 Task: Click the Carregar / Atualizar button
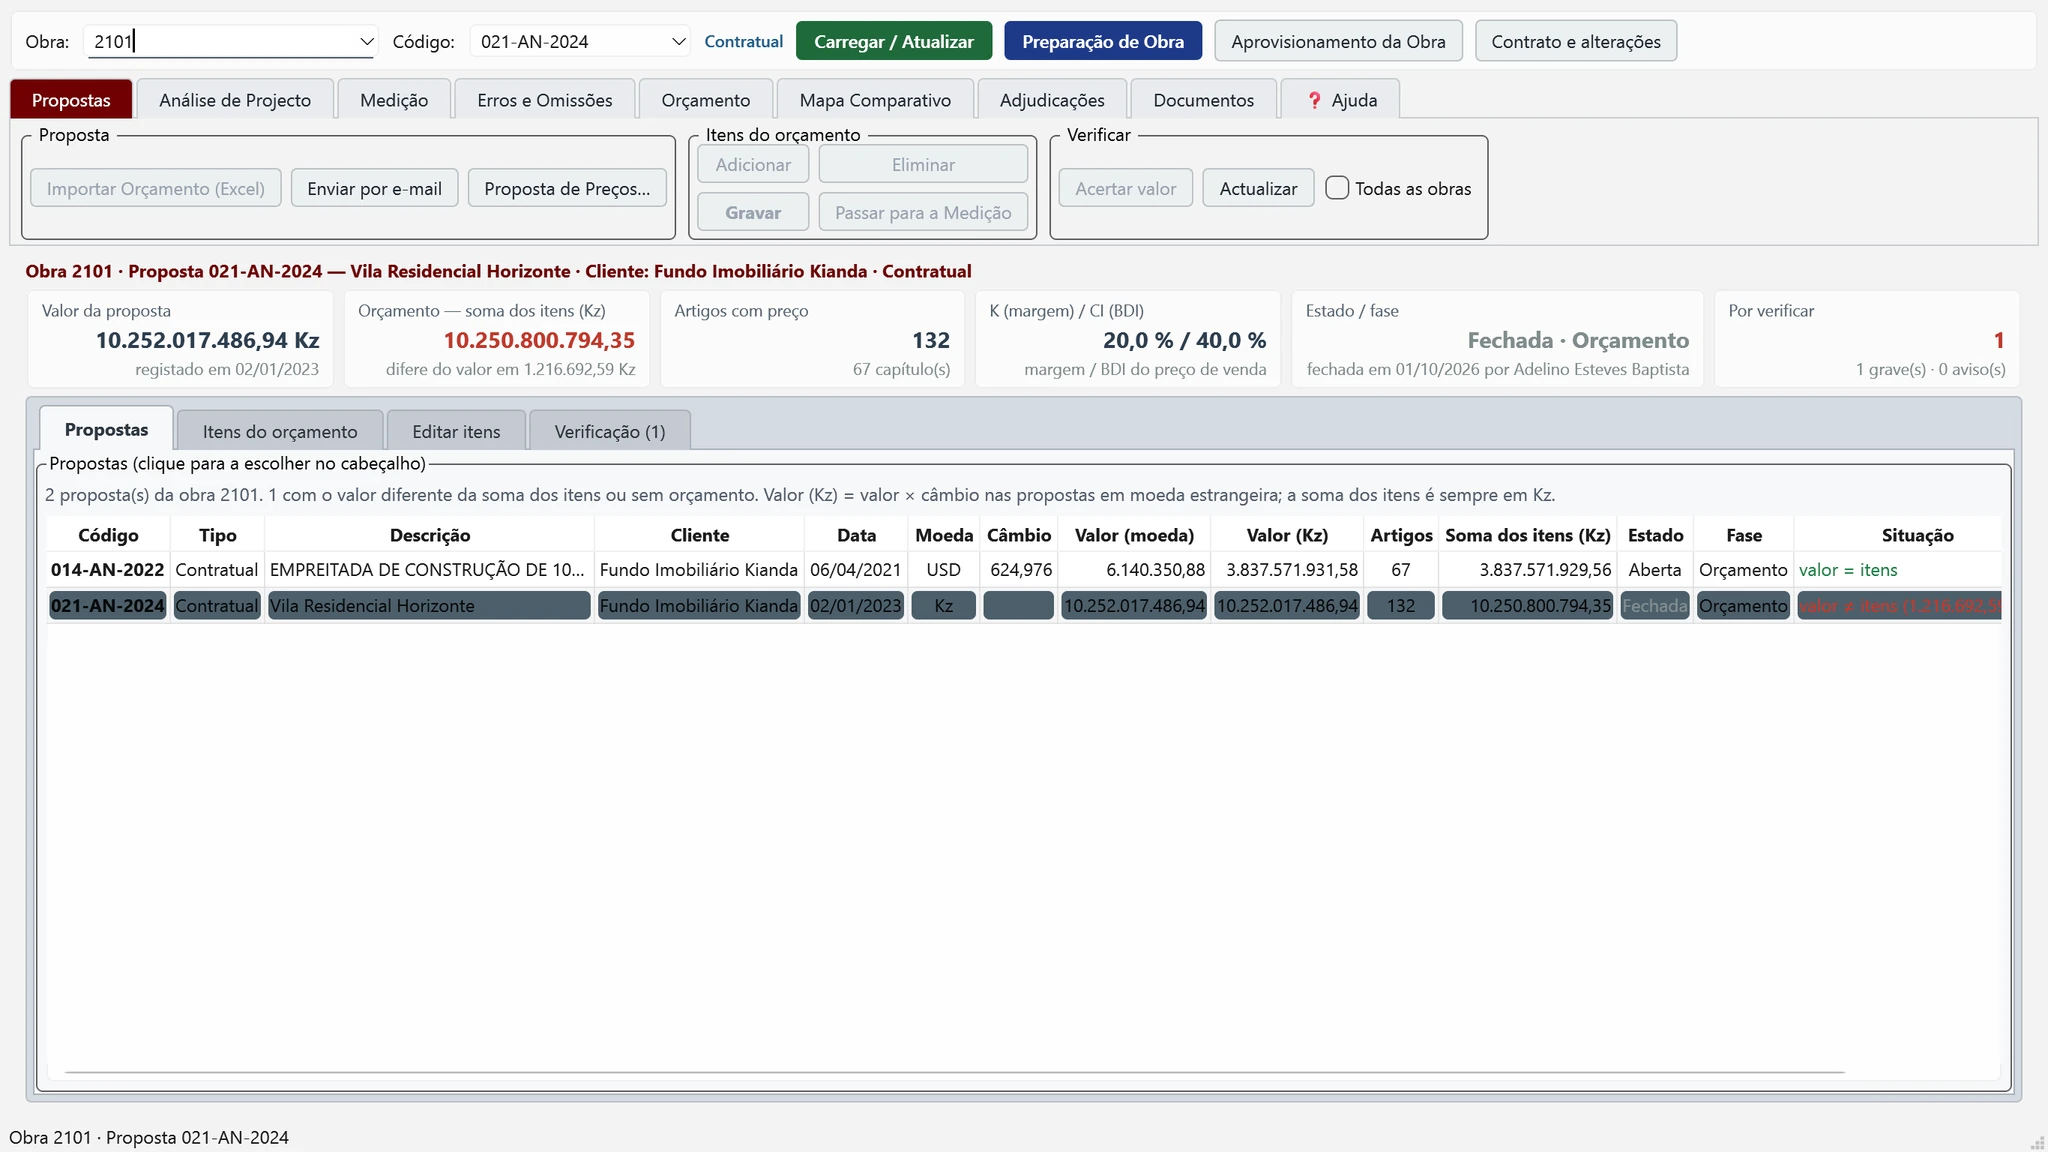(894, 42)
